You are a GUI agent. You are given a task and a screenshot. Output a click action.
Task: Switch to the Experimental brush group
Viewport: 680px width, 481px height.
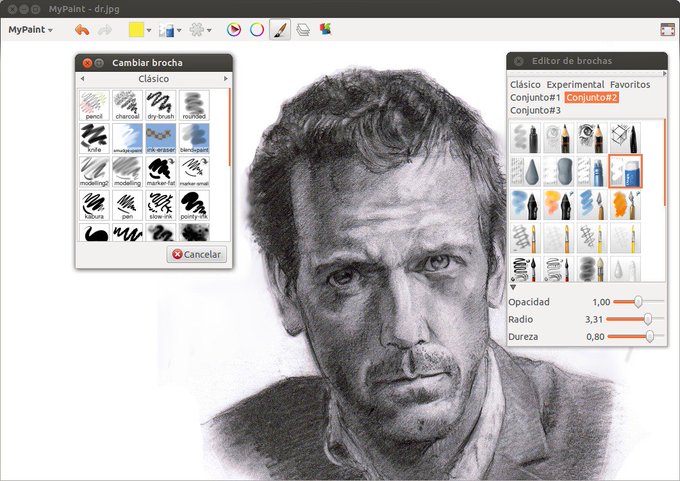pyautogui.click(x=575, y=85)
